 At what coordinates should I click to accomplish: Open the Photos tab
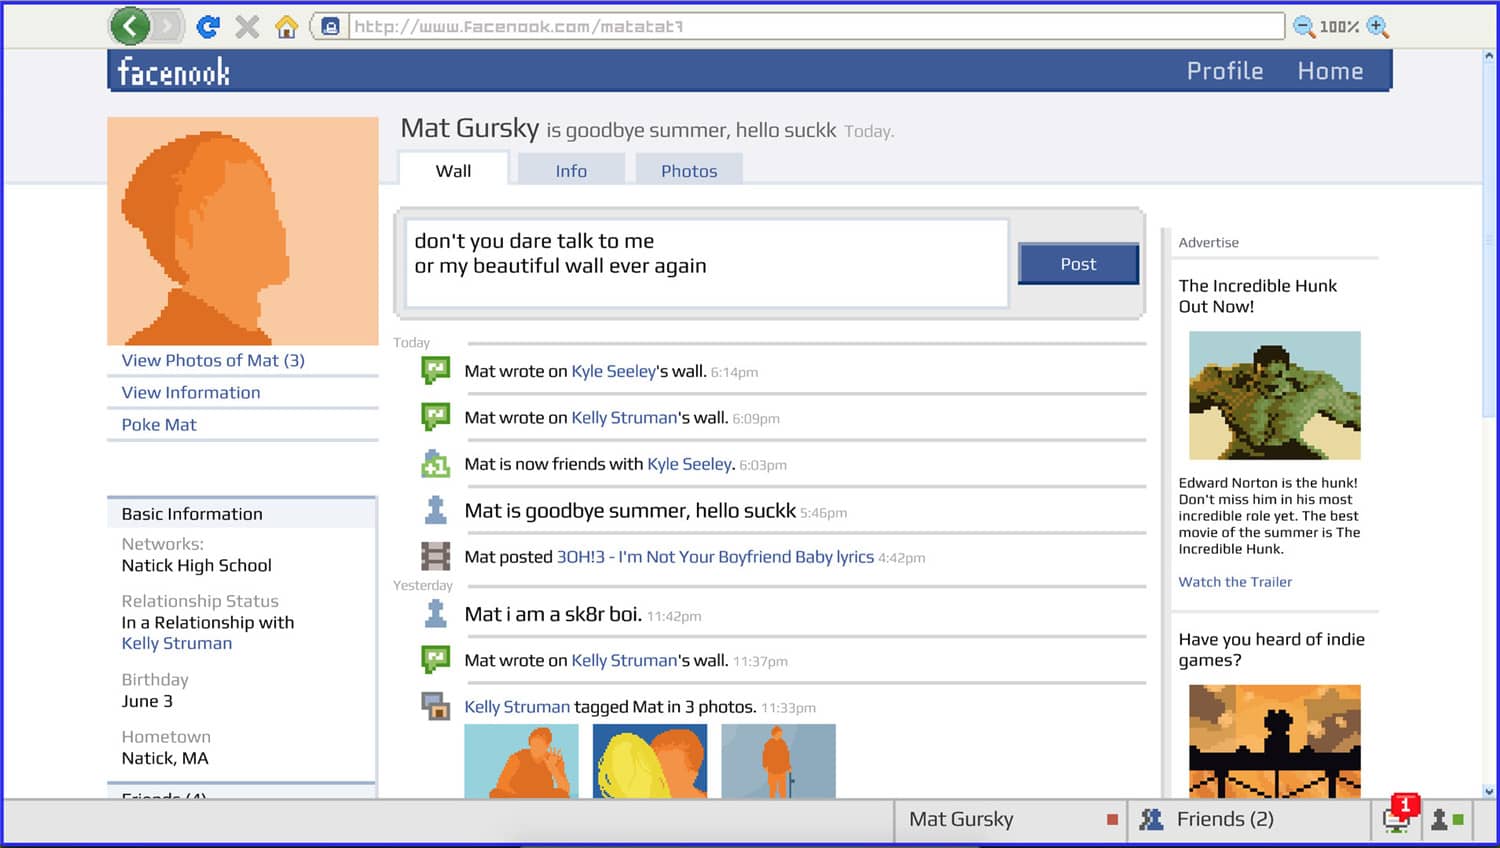(689, 171)
